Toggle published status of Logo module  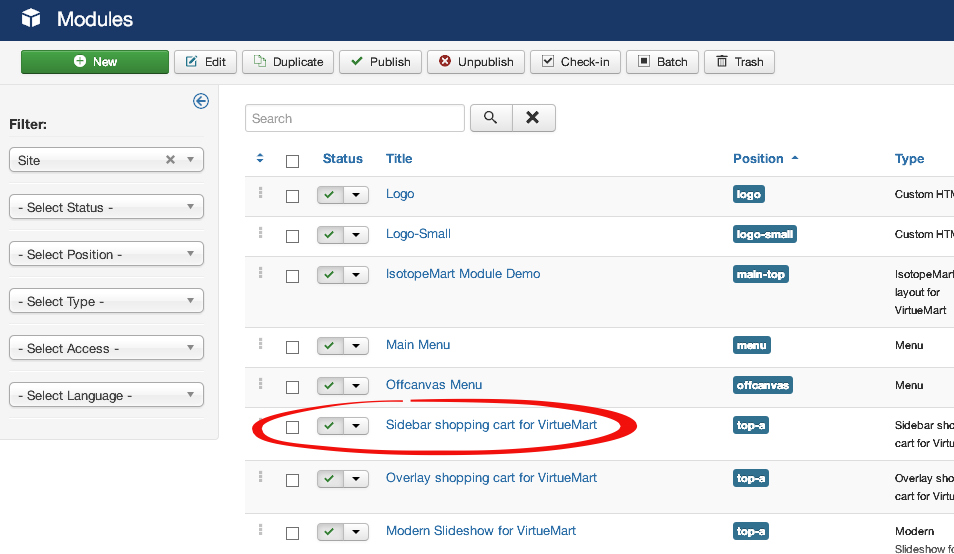click(x=329, y=195)
